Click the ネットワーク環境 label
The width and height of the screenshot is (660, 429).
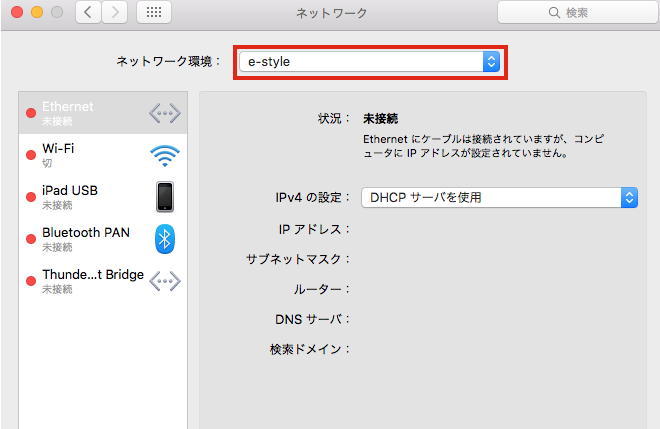[x=168, y=61]
